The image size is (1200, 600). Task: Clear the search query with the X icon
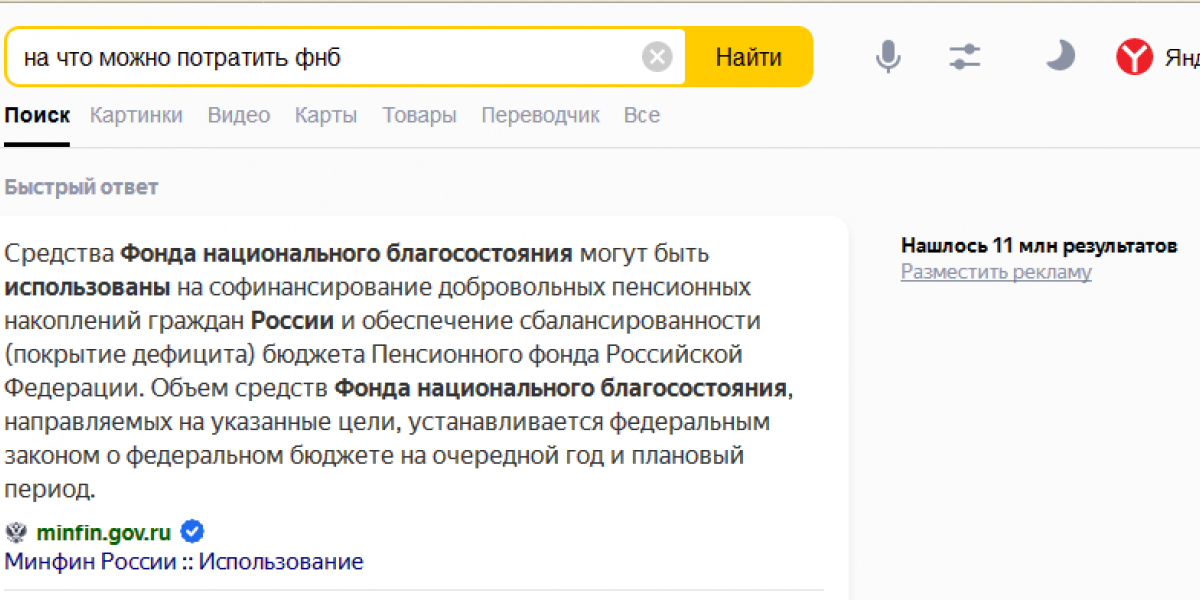point(657,56)
